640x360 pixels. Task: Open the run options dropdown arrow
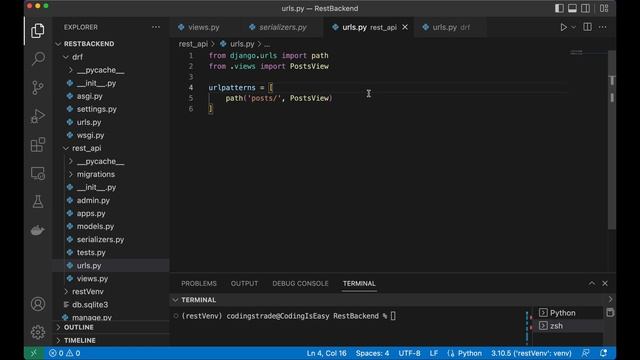573,27
